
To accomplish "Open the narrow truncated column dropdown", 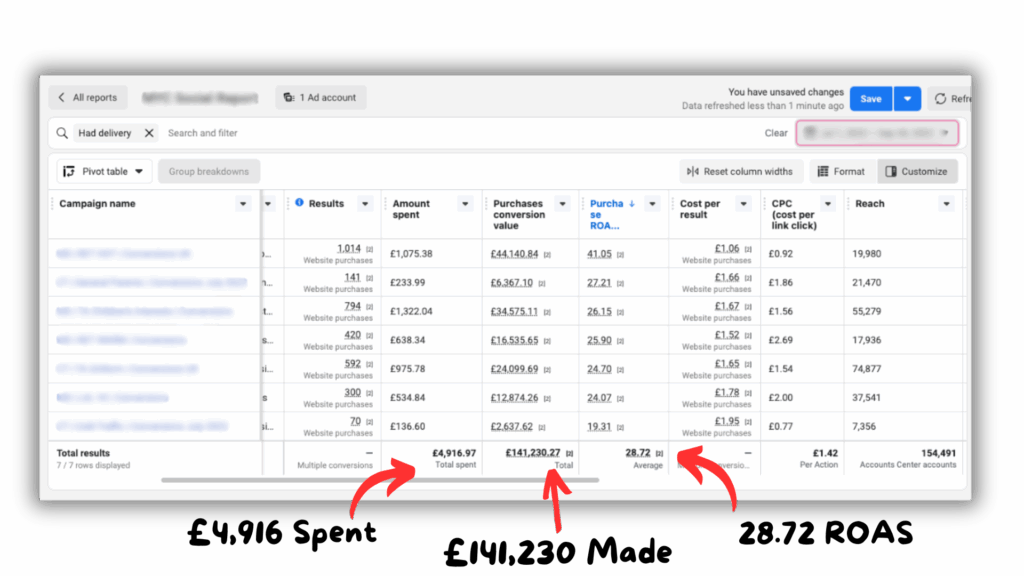I will (268, 204).
